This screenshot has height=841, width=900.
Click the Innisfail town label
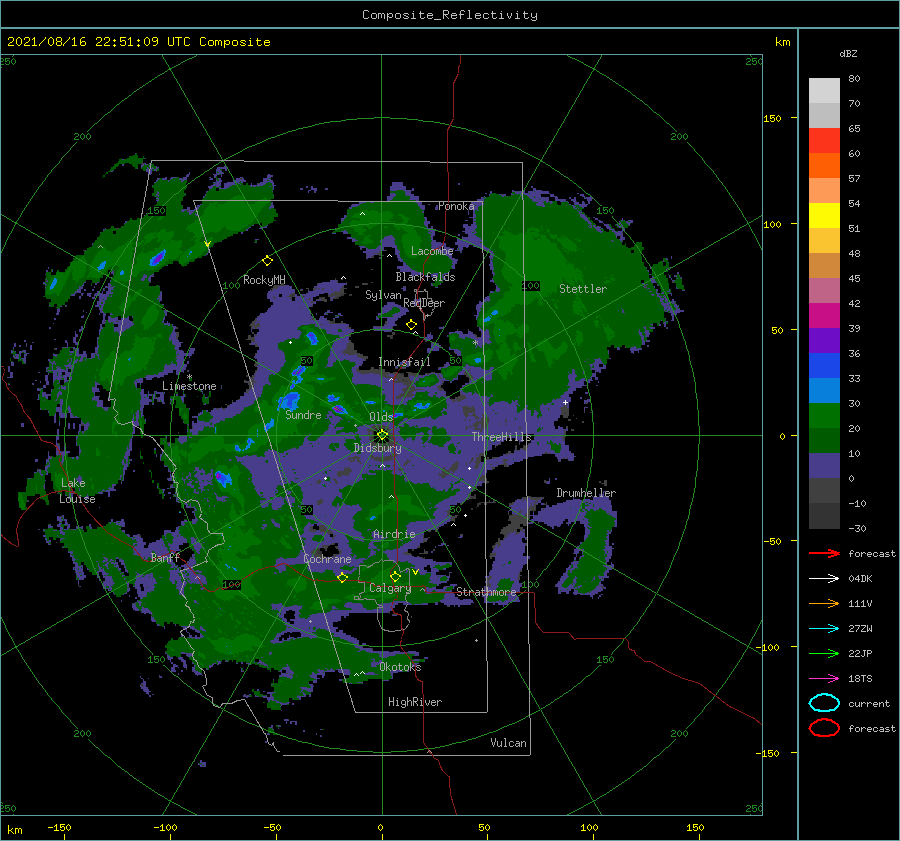point(404,362)
